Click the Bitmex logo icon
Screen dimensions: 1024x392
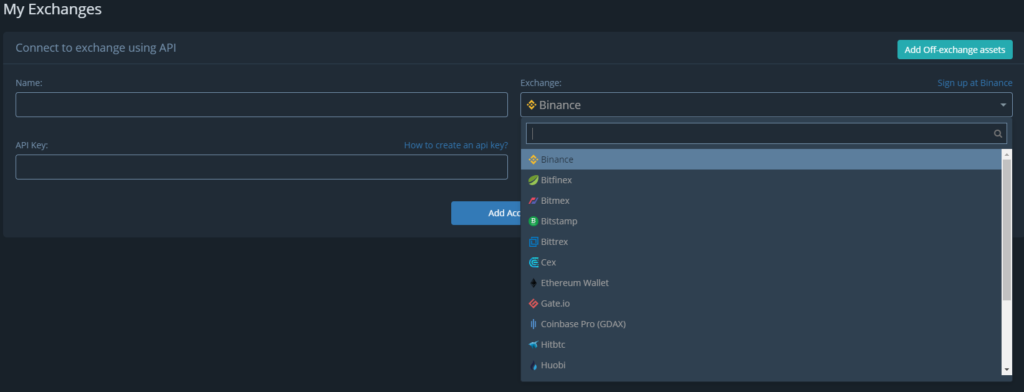click(x=533, y=201)
